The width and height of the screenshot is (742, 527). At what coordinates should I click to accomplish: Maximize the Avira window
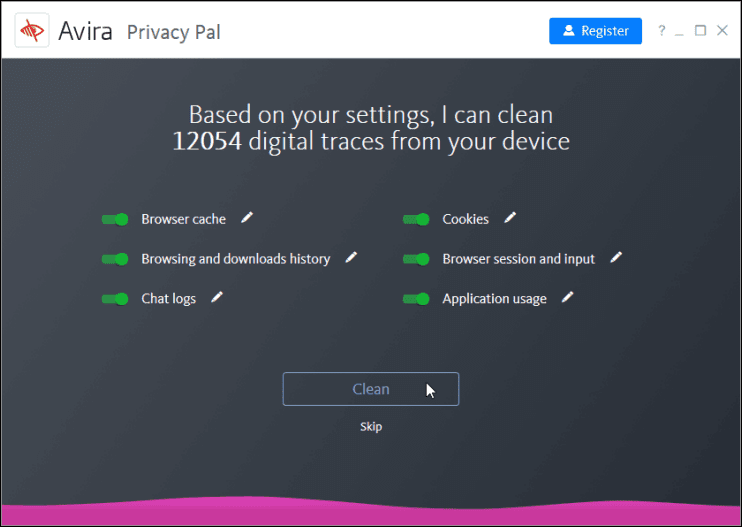[x=701, y=31]
